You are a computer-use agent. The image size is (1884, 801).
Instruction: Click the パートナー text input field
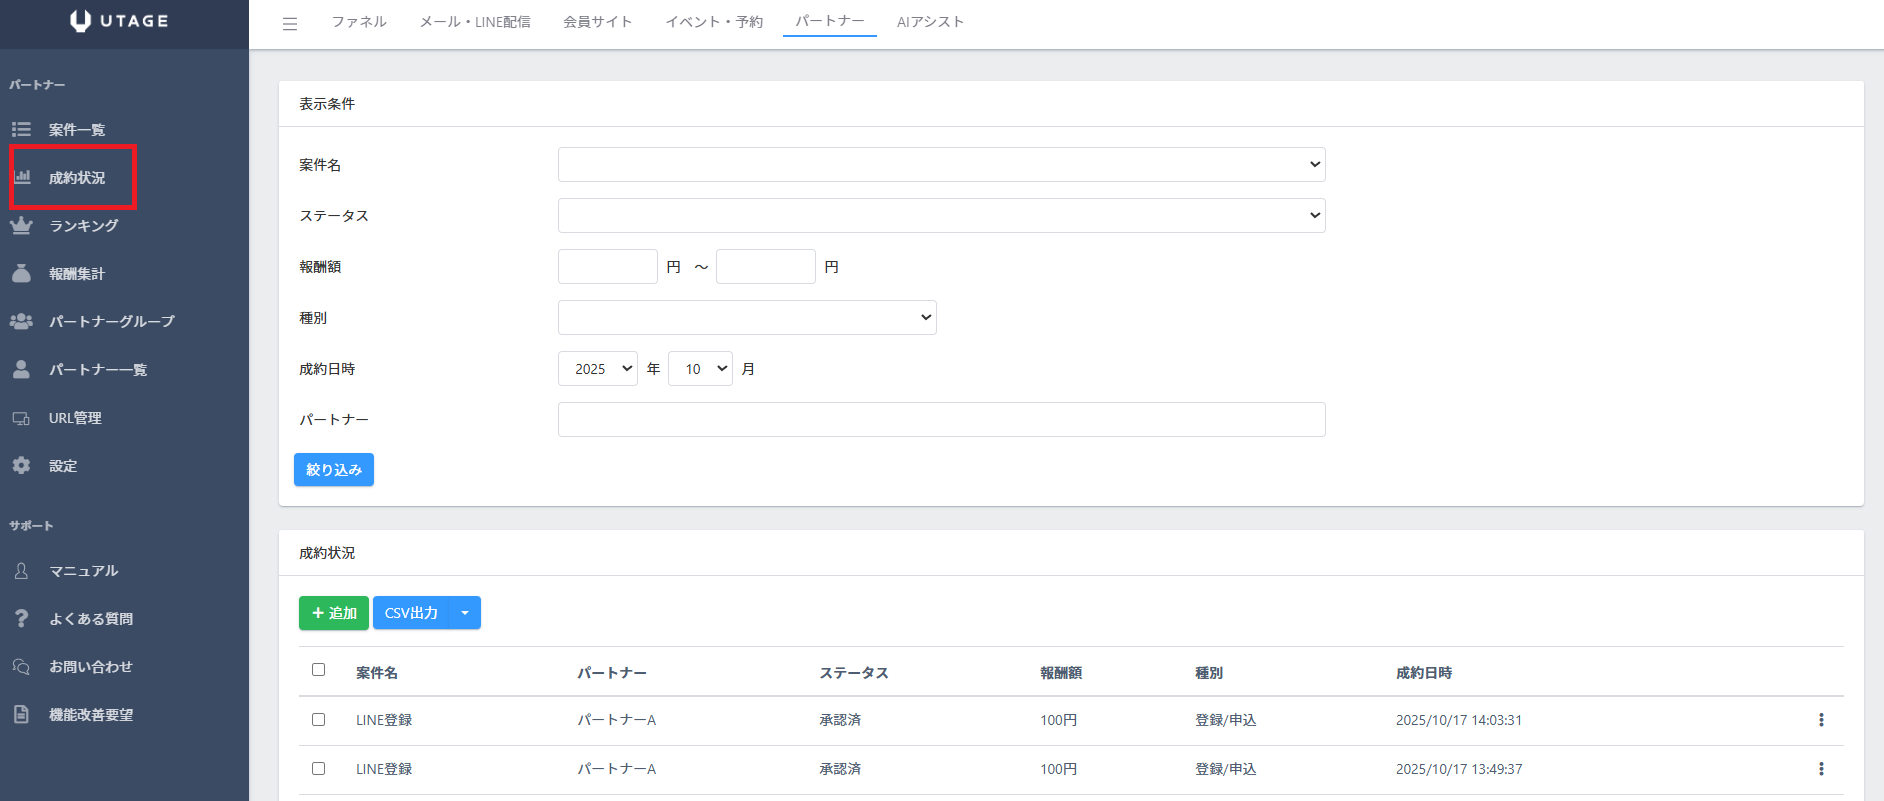(x=941, y=420)
